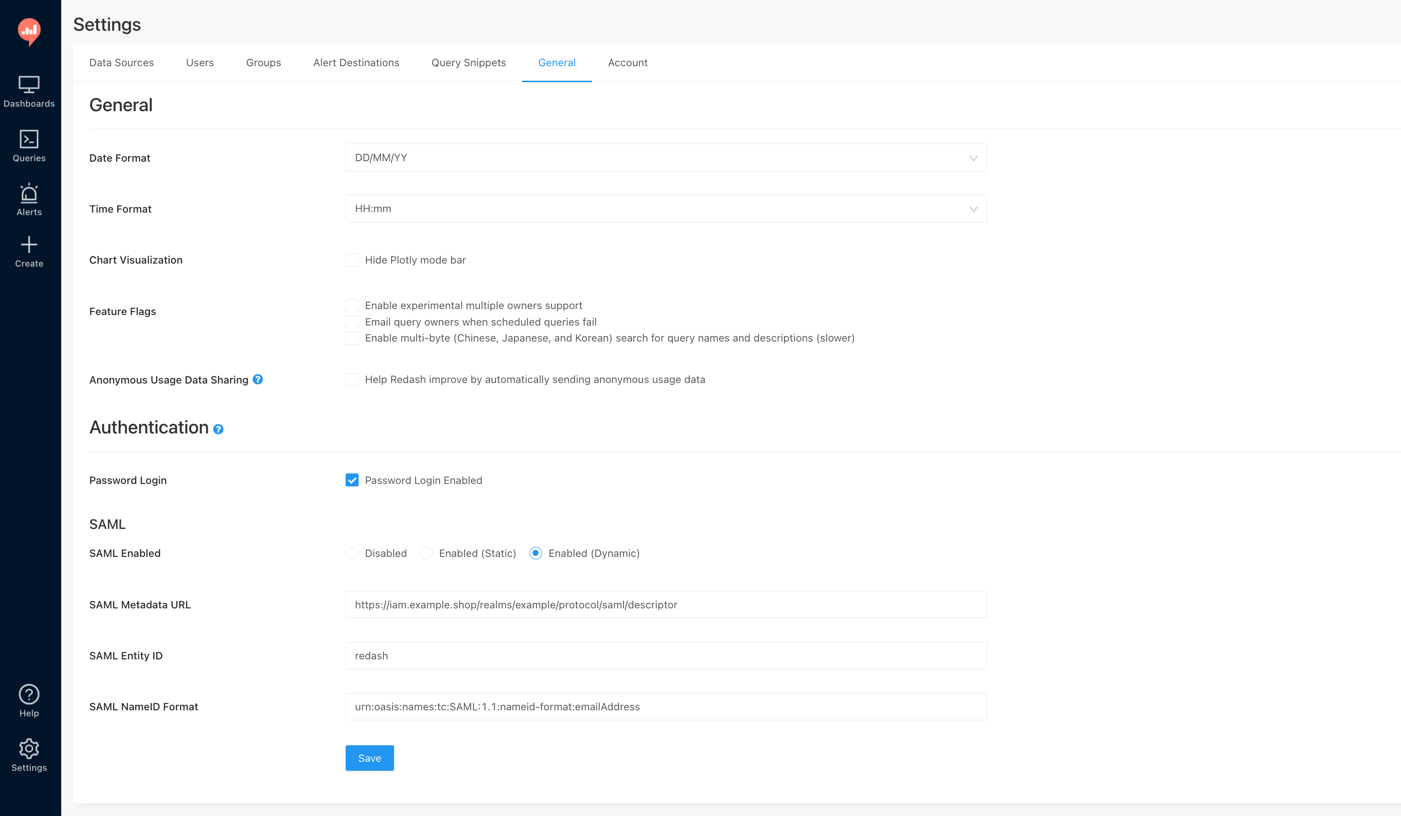Click into the SAML Entity ID field
Image resolution: width=1401 pixels, height=816 pixels.
[666, 656]
